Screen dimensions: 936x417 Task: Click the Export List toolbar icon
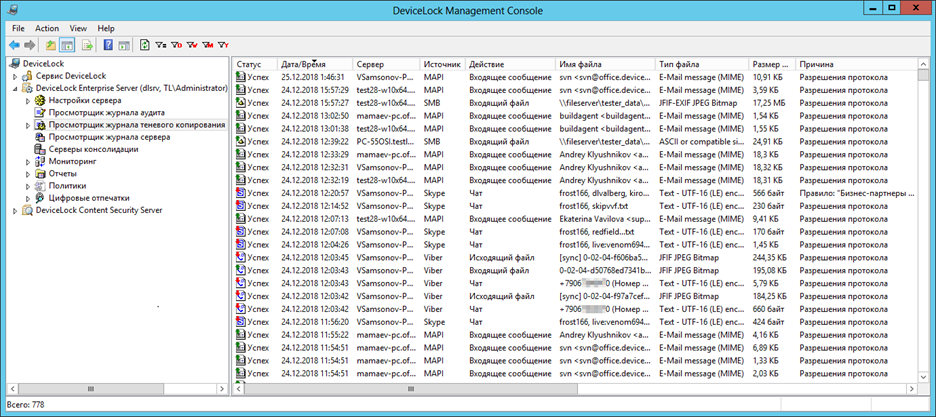tap(87, 45)
